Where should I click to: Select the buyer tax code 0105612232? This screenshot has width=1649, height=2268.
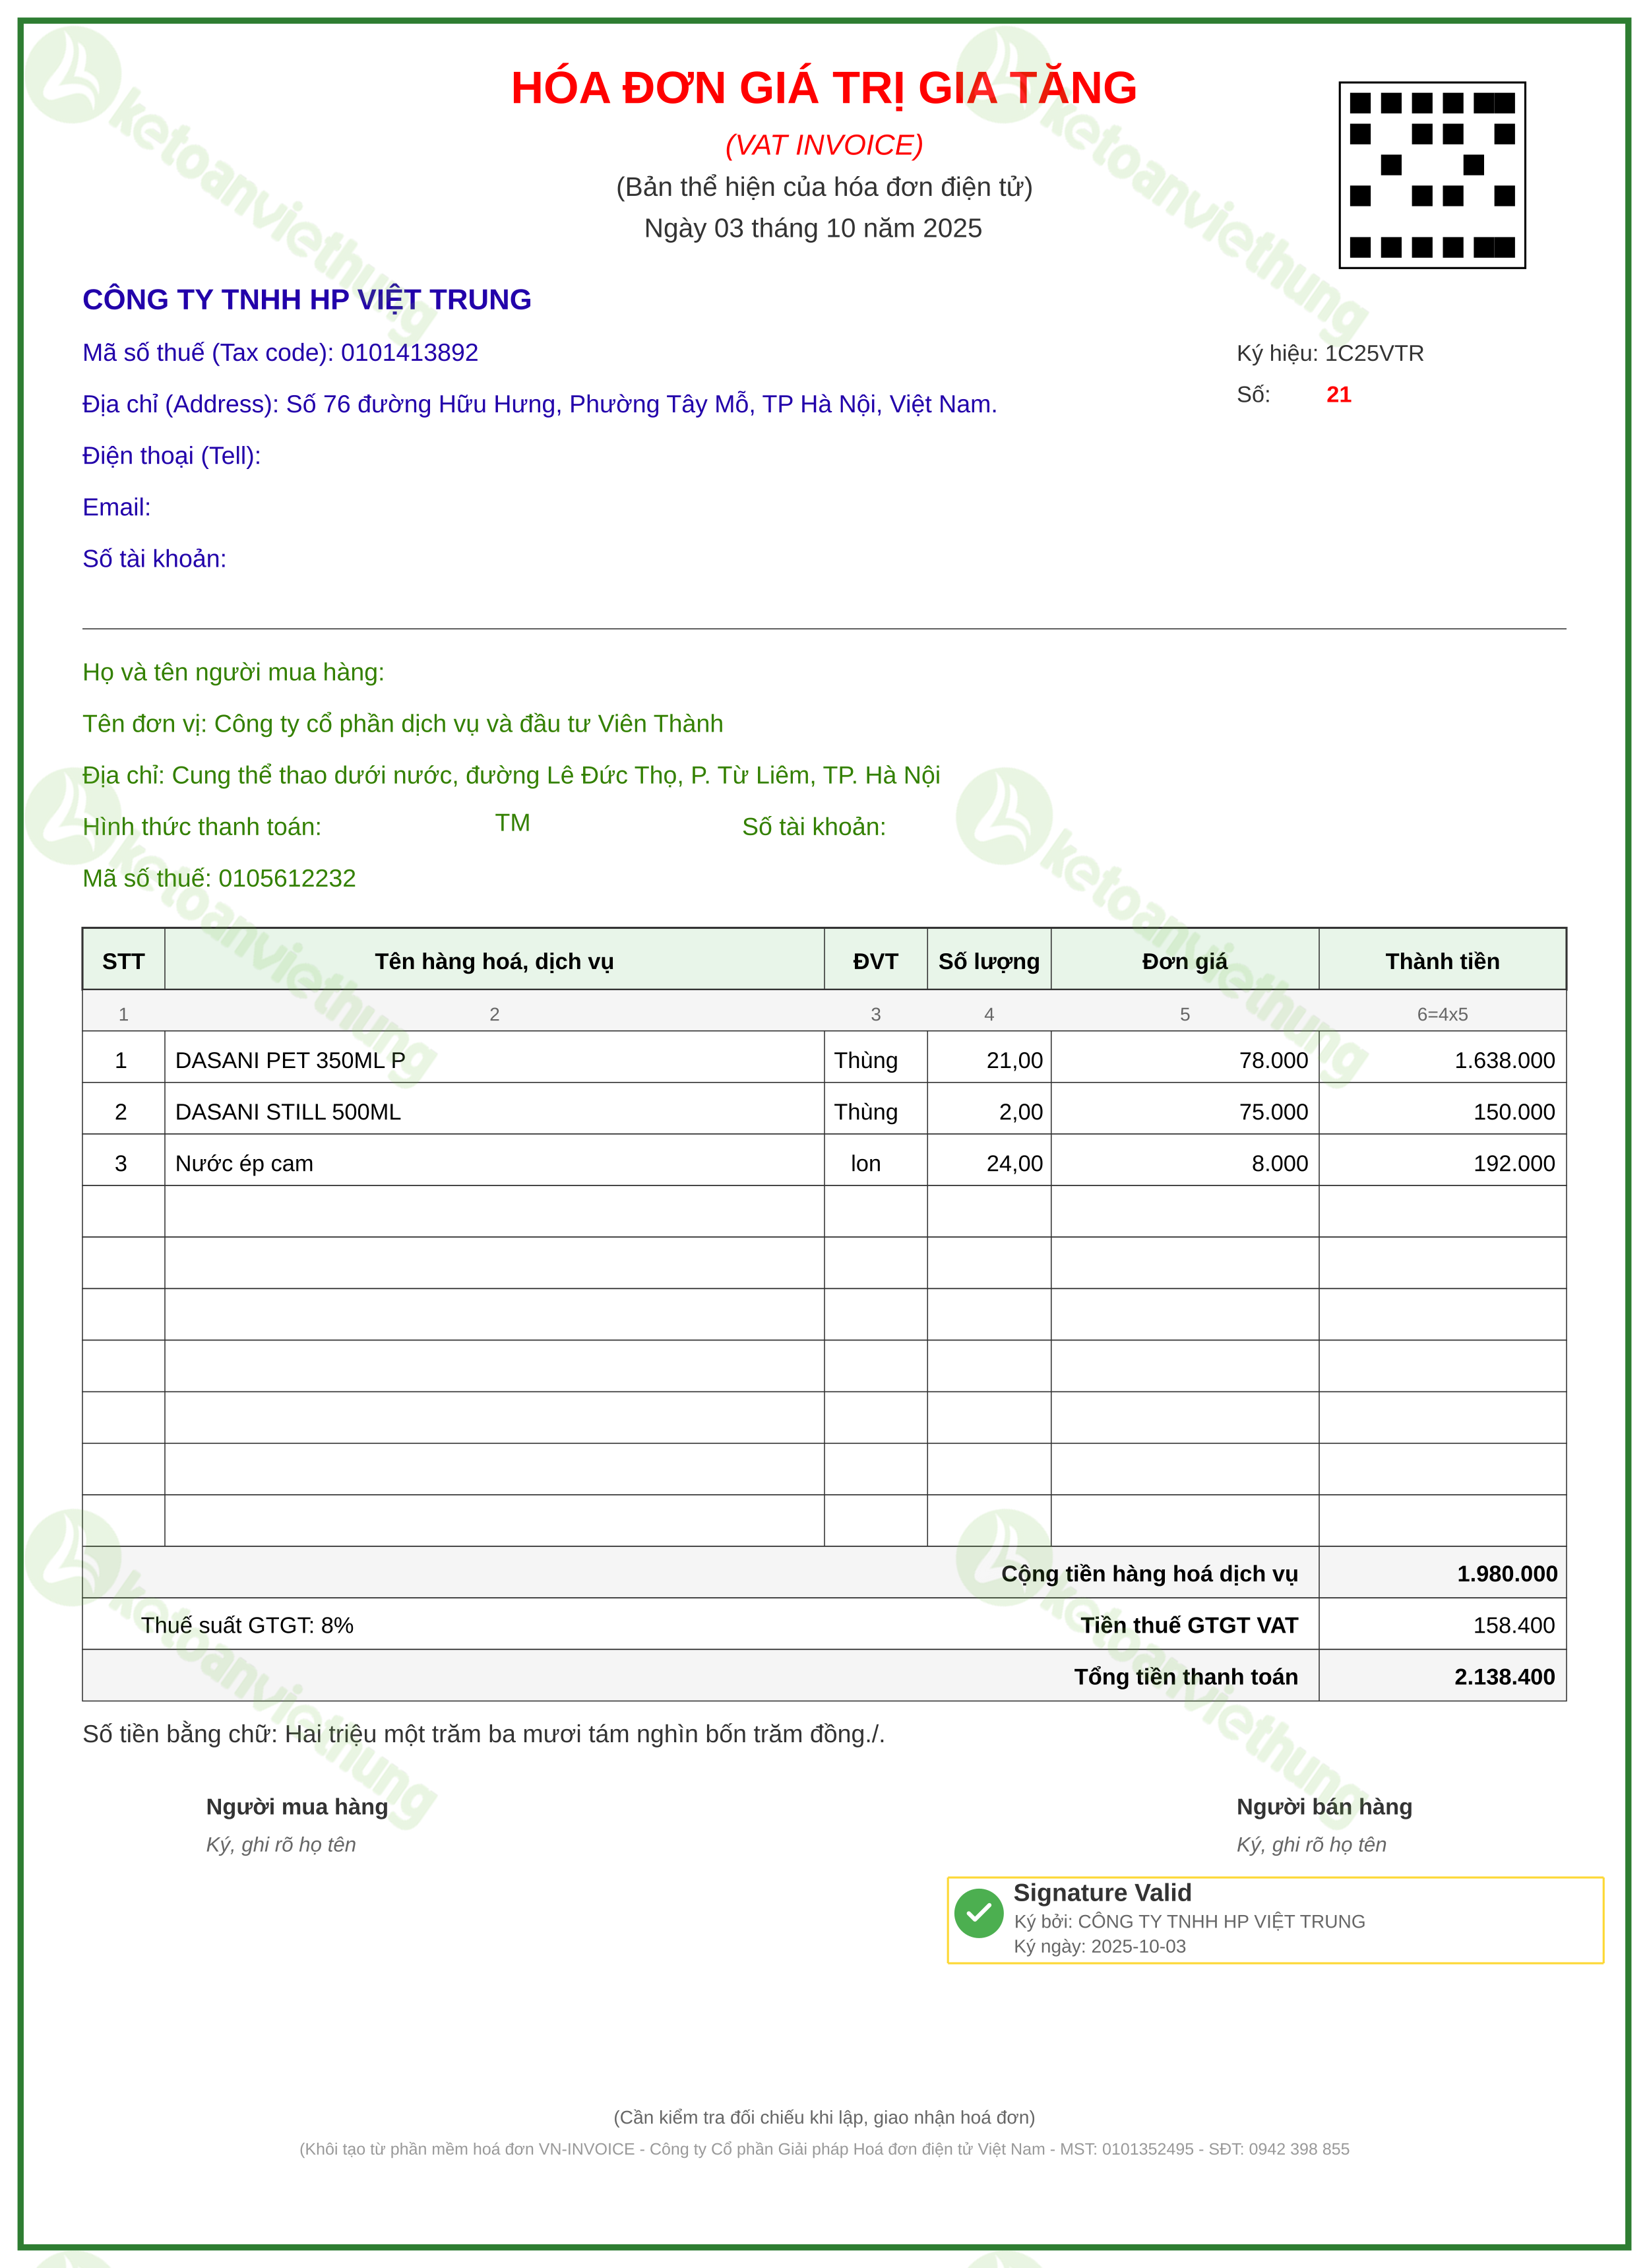[x=287, y=879]
